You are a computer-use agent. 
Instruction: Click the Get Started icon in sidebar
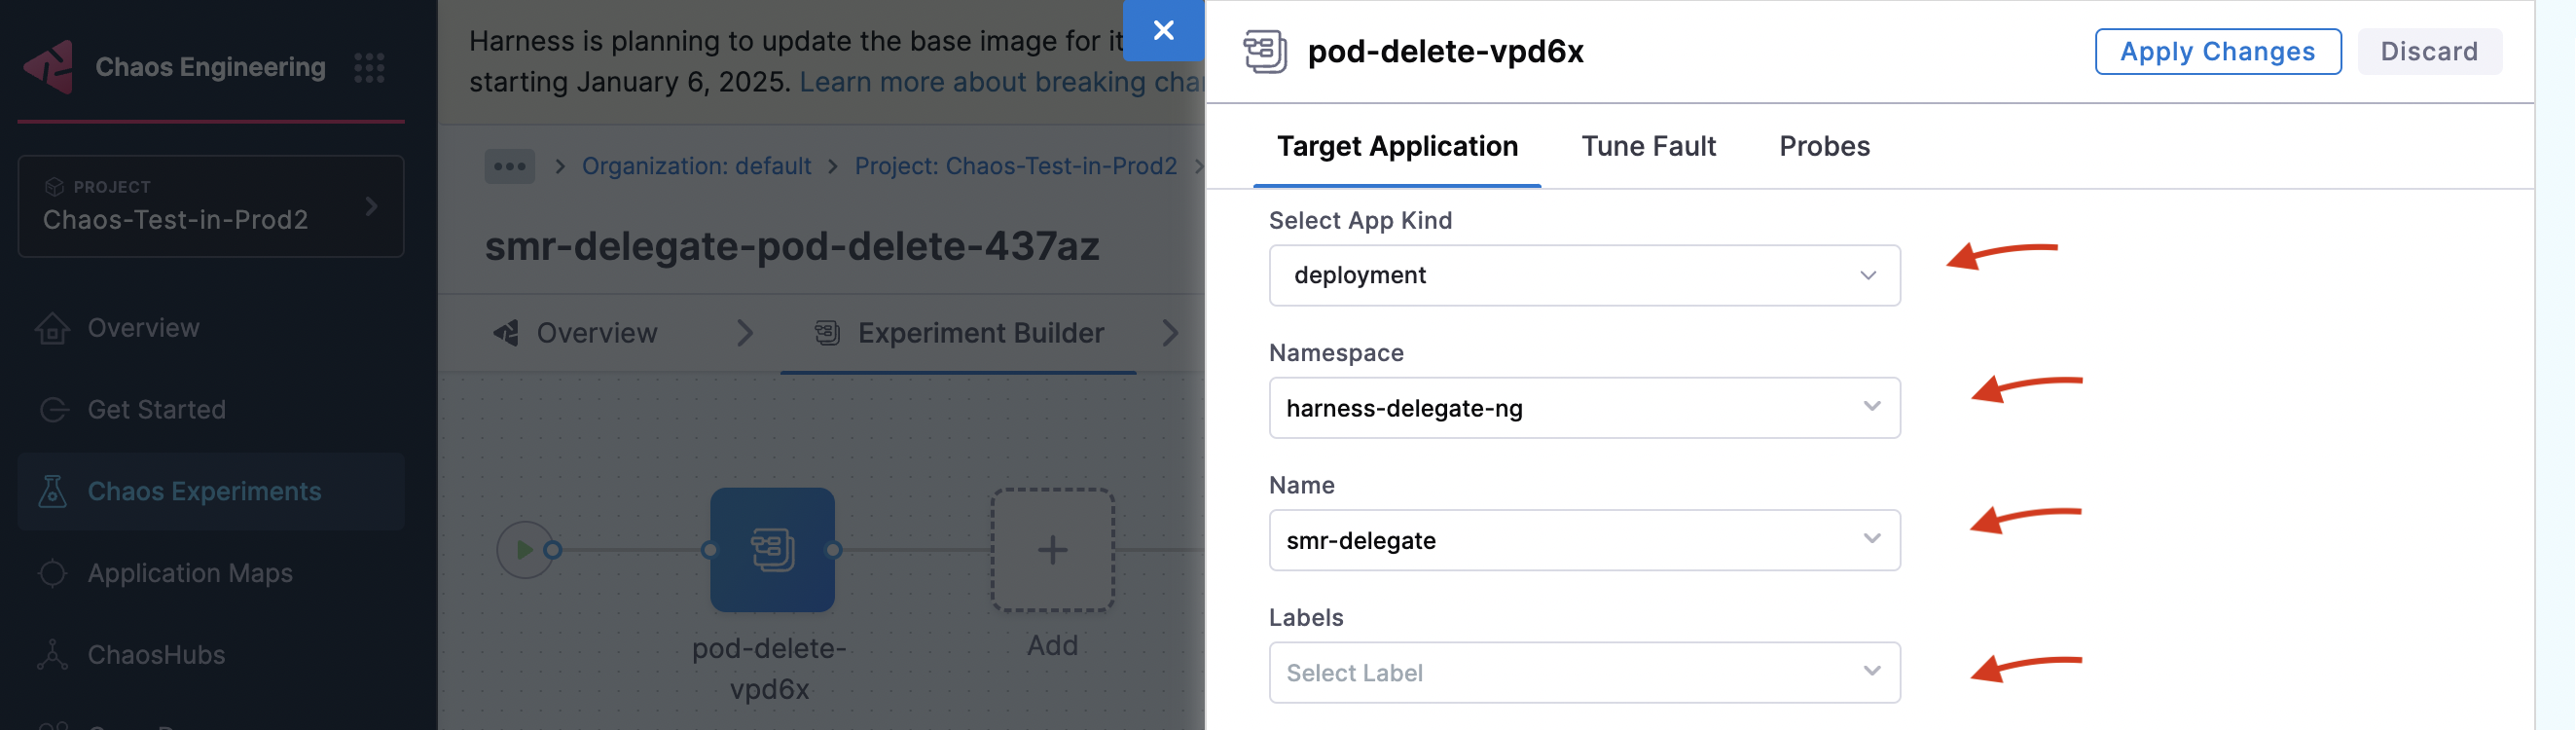52,410
